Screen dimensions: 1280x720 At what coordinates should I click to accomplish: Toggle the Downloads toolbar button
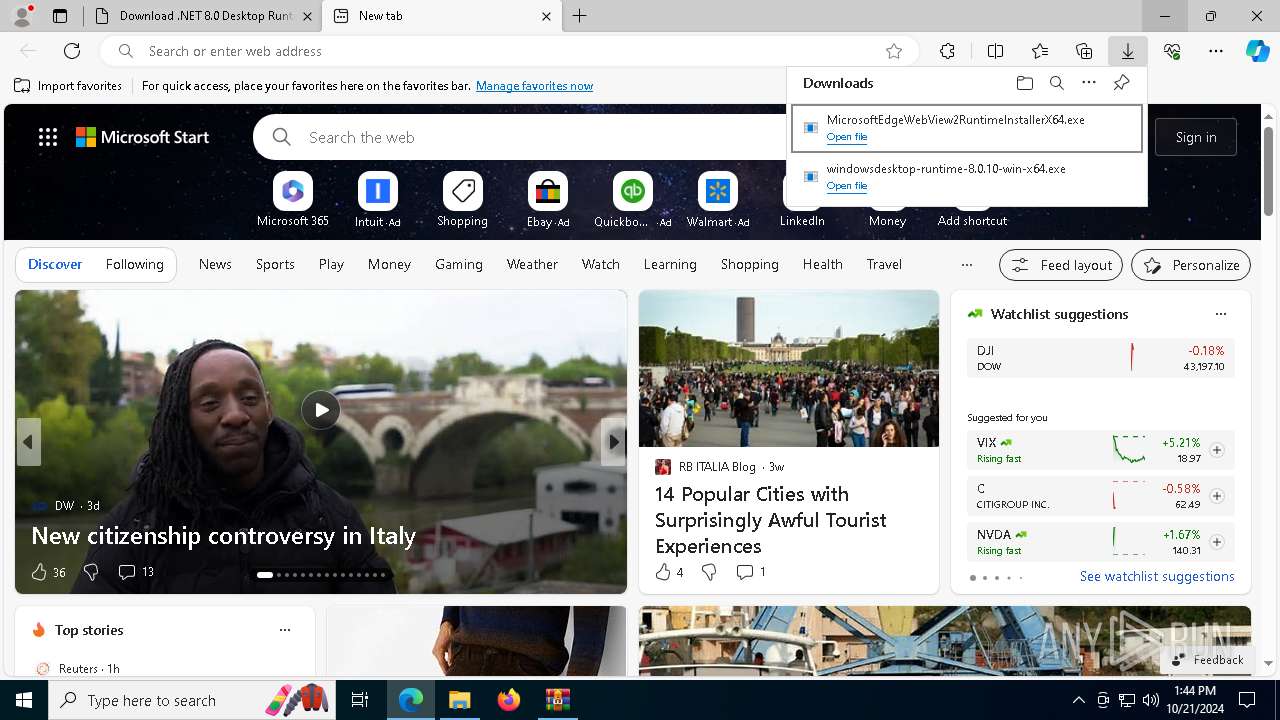1127,51
